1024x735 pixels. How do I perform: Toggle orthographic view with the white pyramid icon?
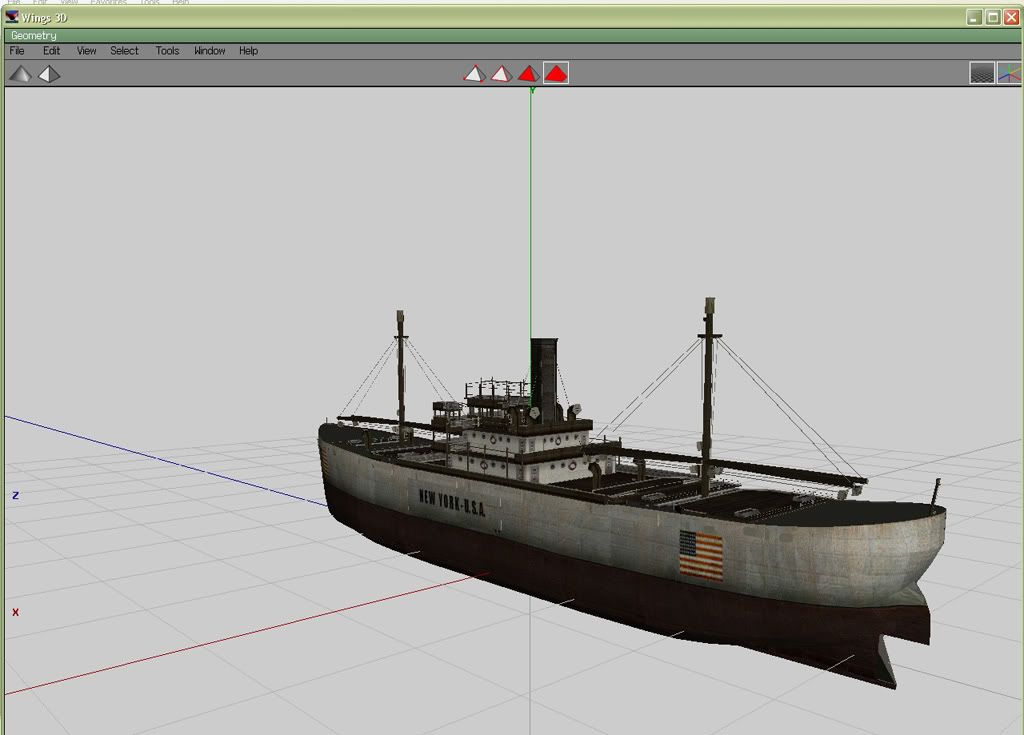[49, 74]
